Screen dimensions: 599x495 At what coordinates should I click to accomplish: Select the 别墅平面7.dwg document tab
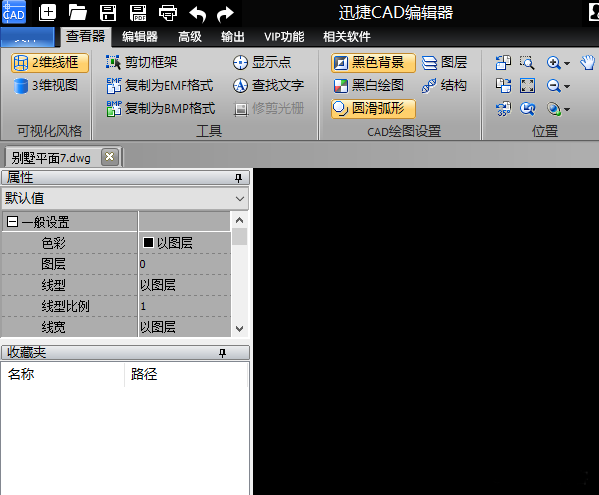coord(51,157)
